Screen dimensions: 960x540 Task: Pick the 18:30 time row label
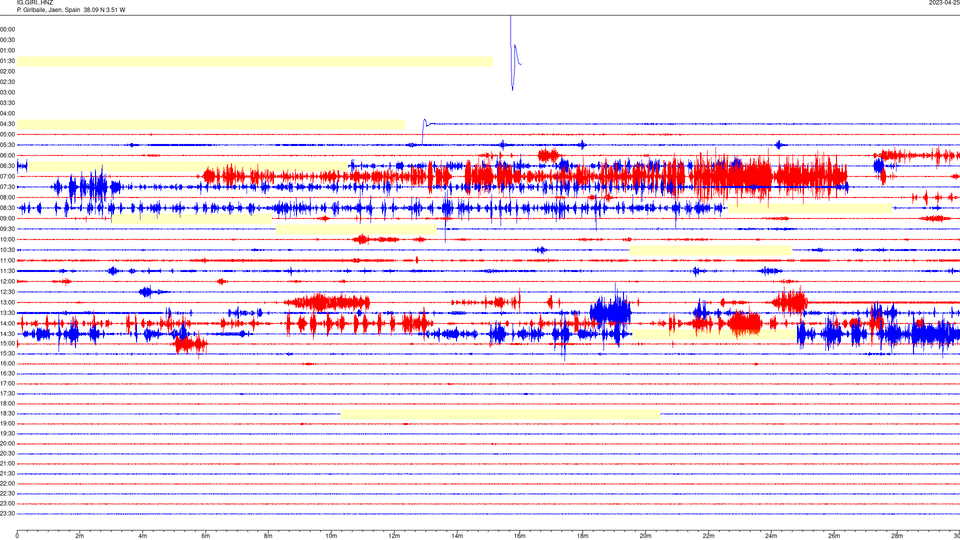pos(8,414)
